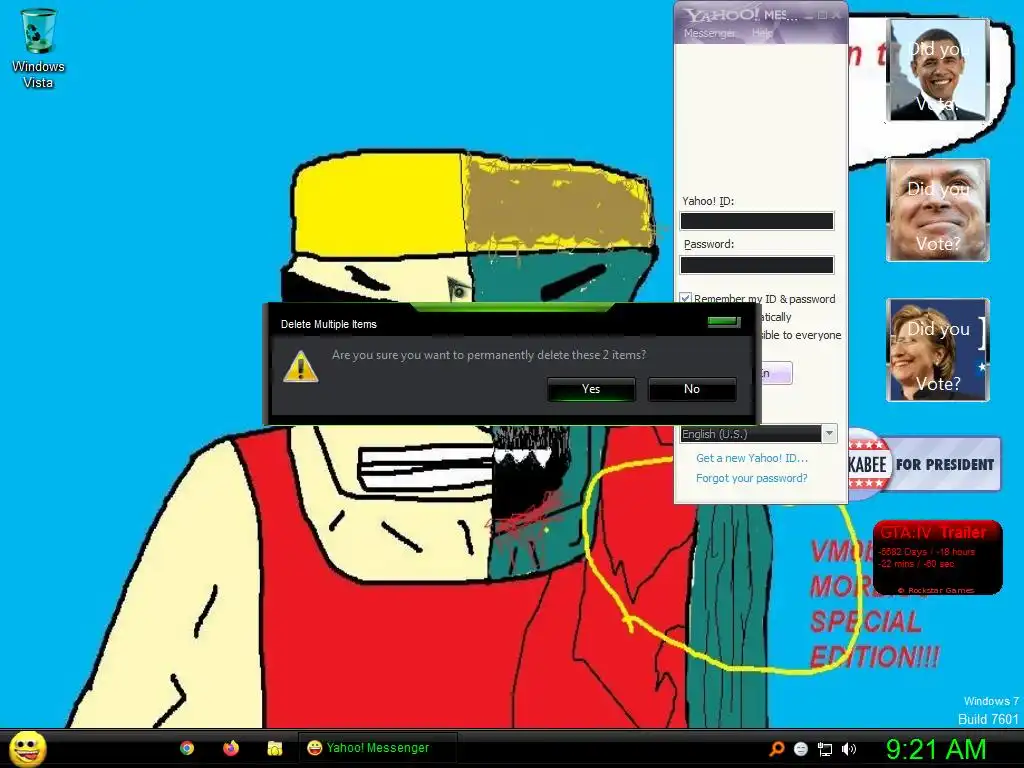Click the GTA:IV Trailer countdown gadget
Viewport: 1024px width, 768px height.
(x=938, y=557)
